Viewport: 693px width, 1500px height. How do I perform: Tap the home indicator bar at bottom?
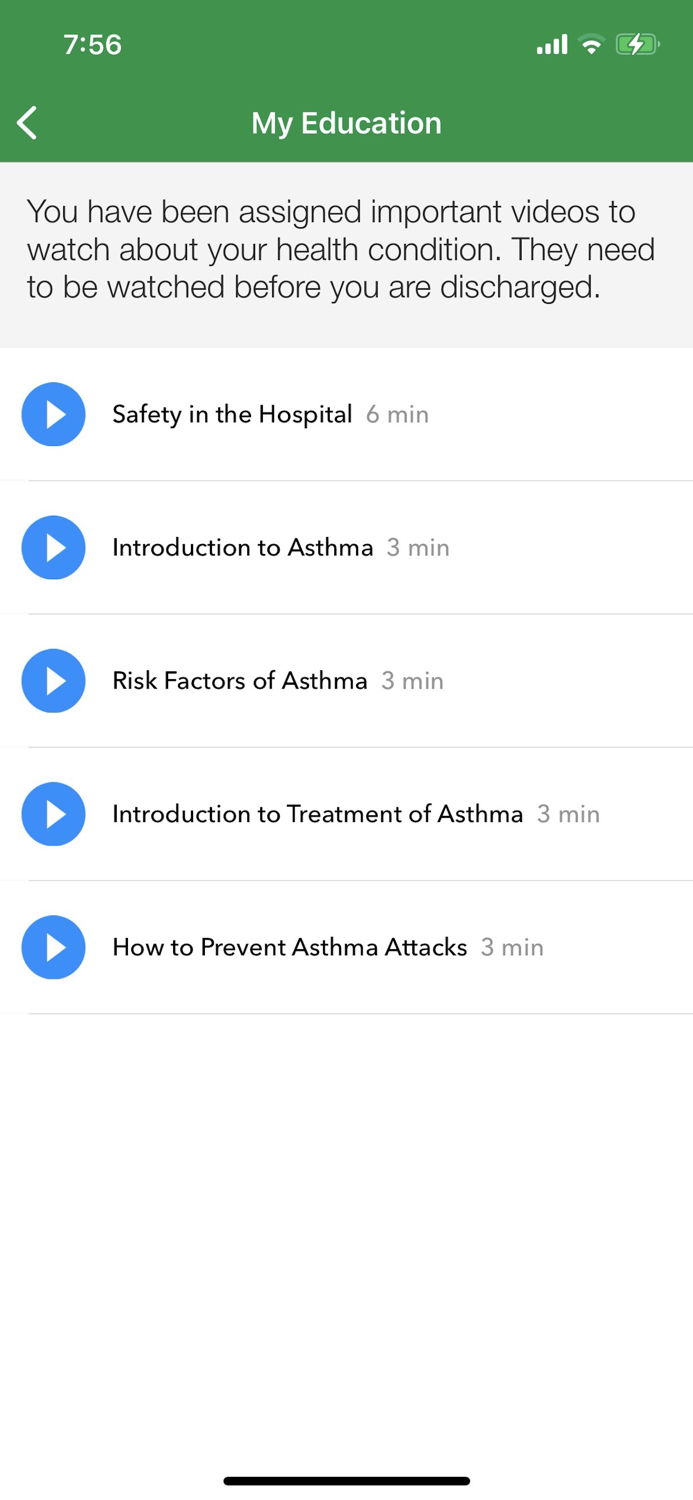point(346,1480)
